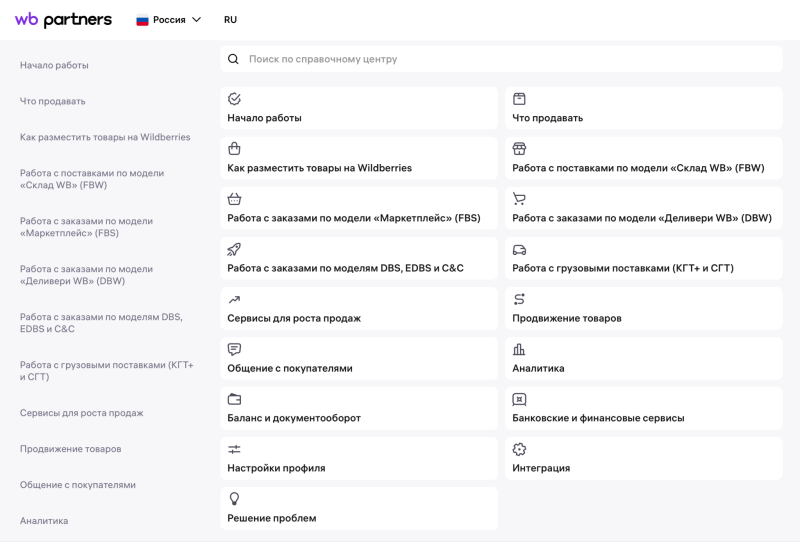
Task: Click bar chart icon for Аналитика card
Action: pos(519,349)
